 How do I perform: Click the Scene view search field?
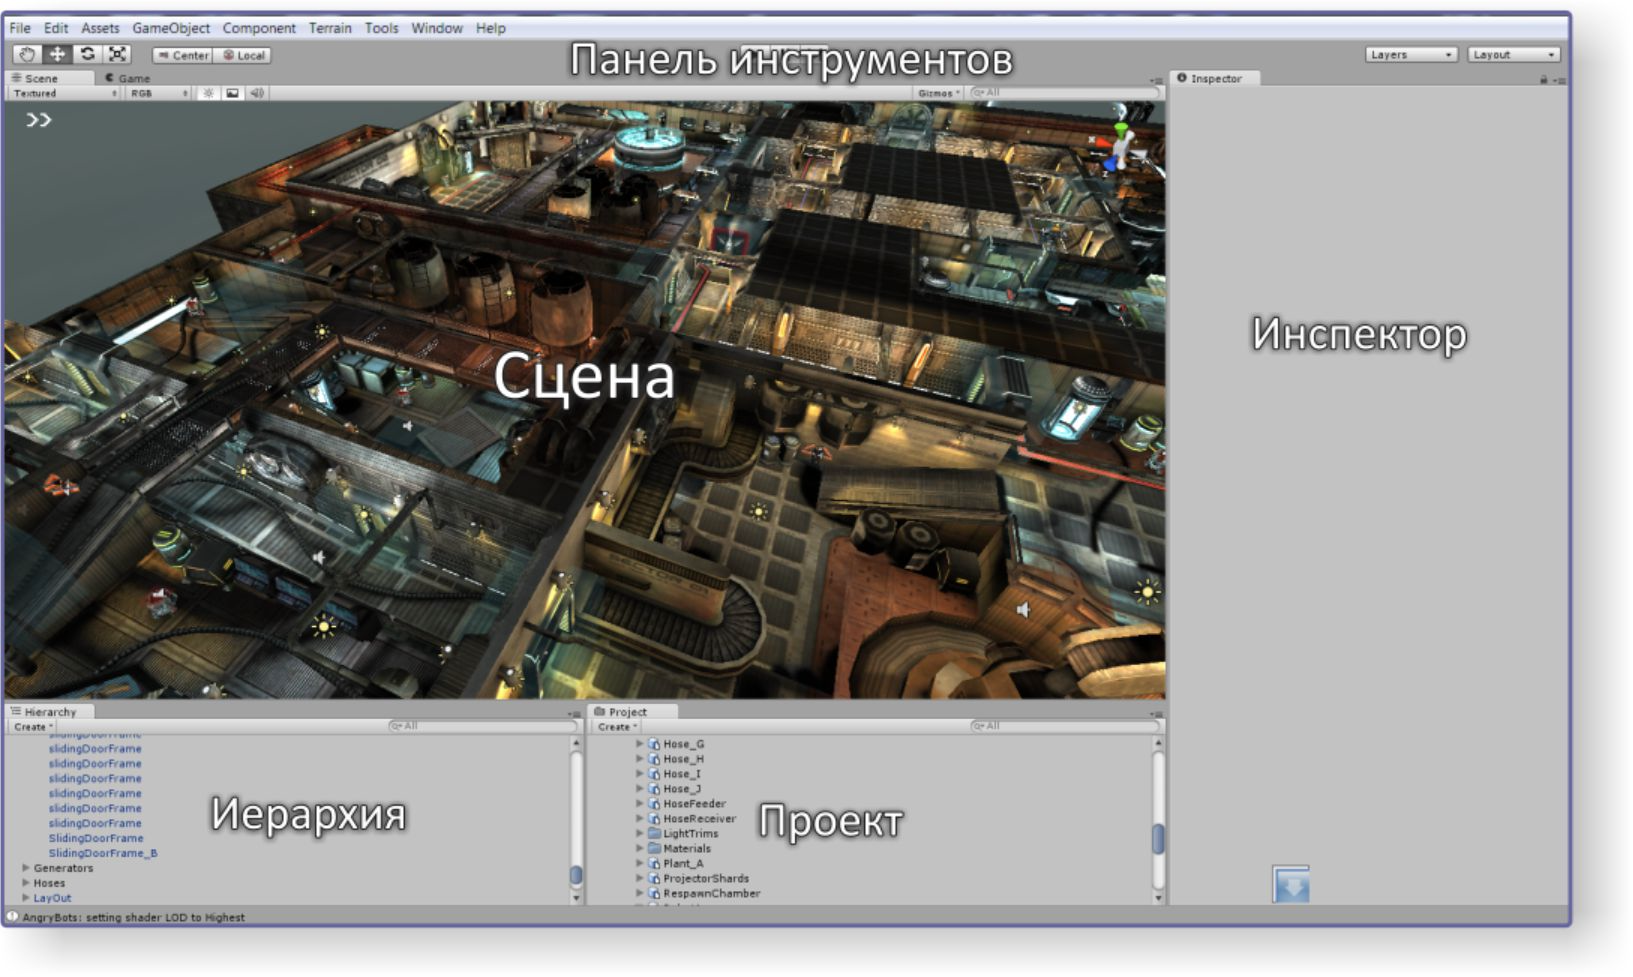pos(1063,93)
